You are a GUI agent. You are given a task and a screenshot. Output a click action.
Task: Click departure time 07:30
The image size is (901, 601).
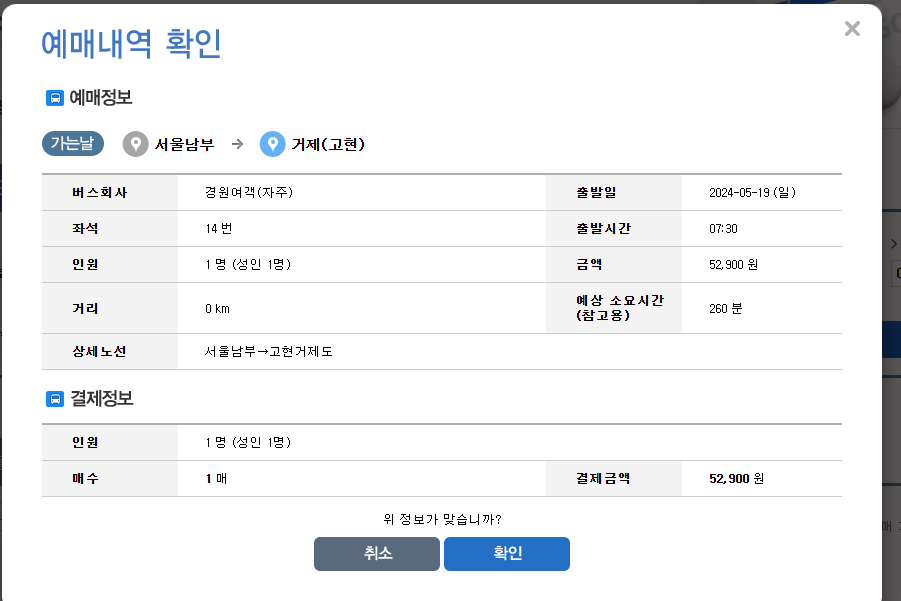pyautogui.click(x=723, y=229)
